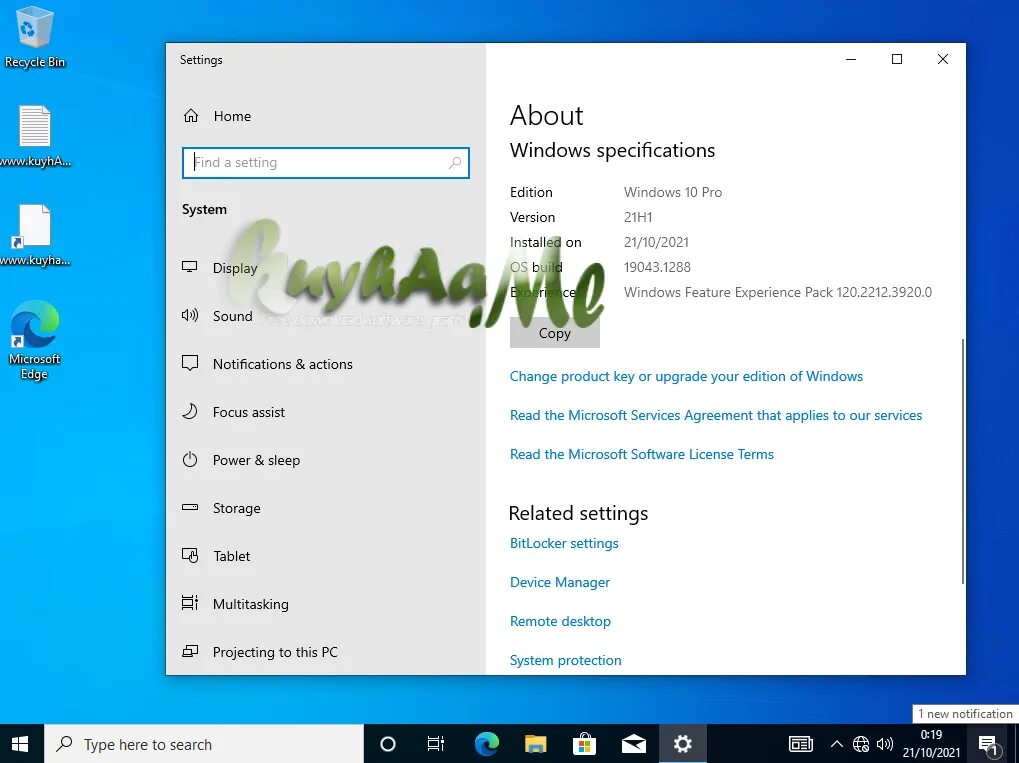Open File Explorer from the taskbar
This screenshot has width=1019, height=763.
click(x=535, y=744)
